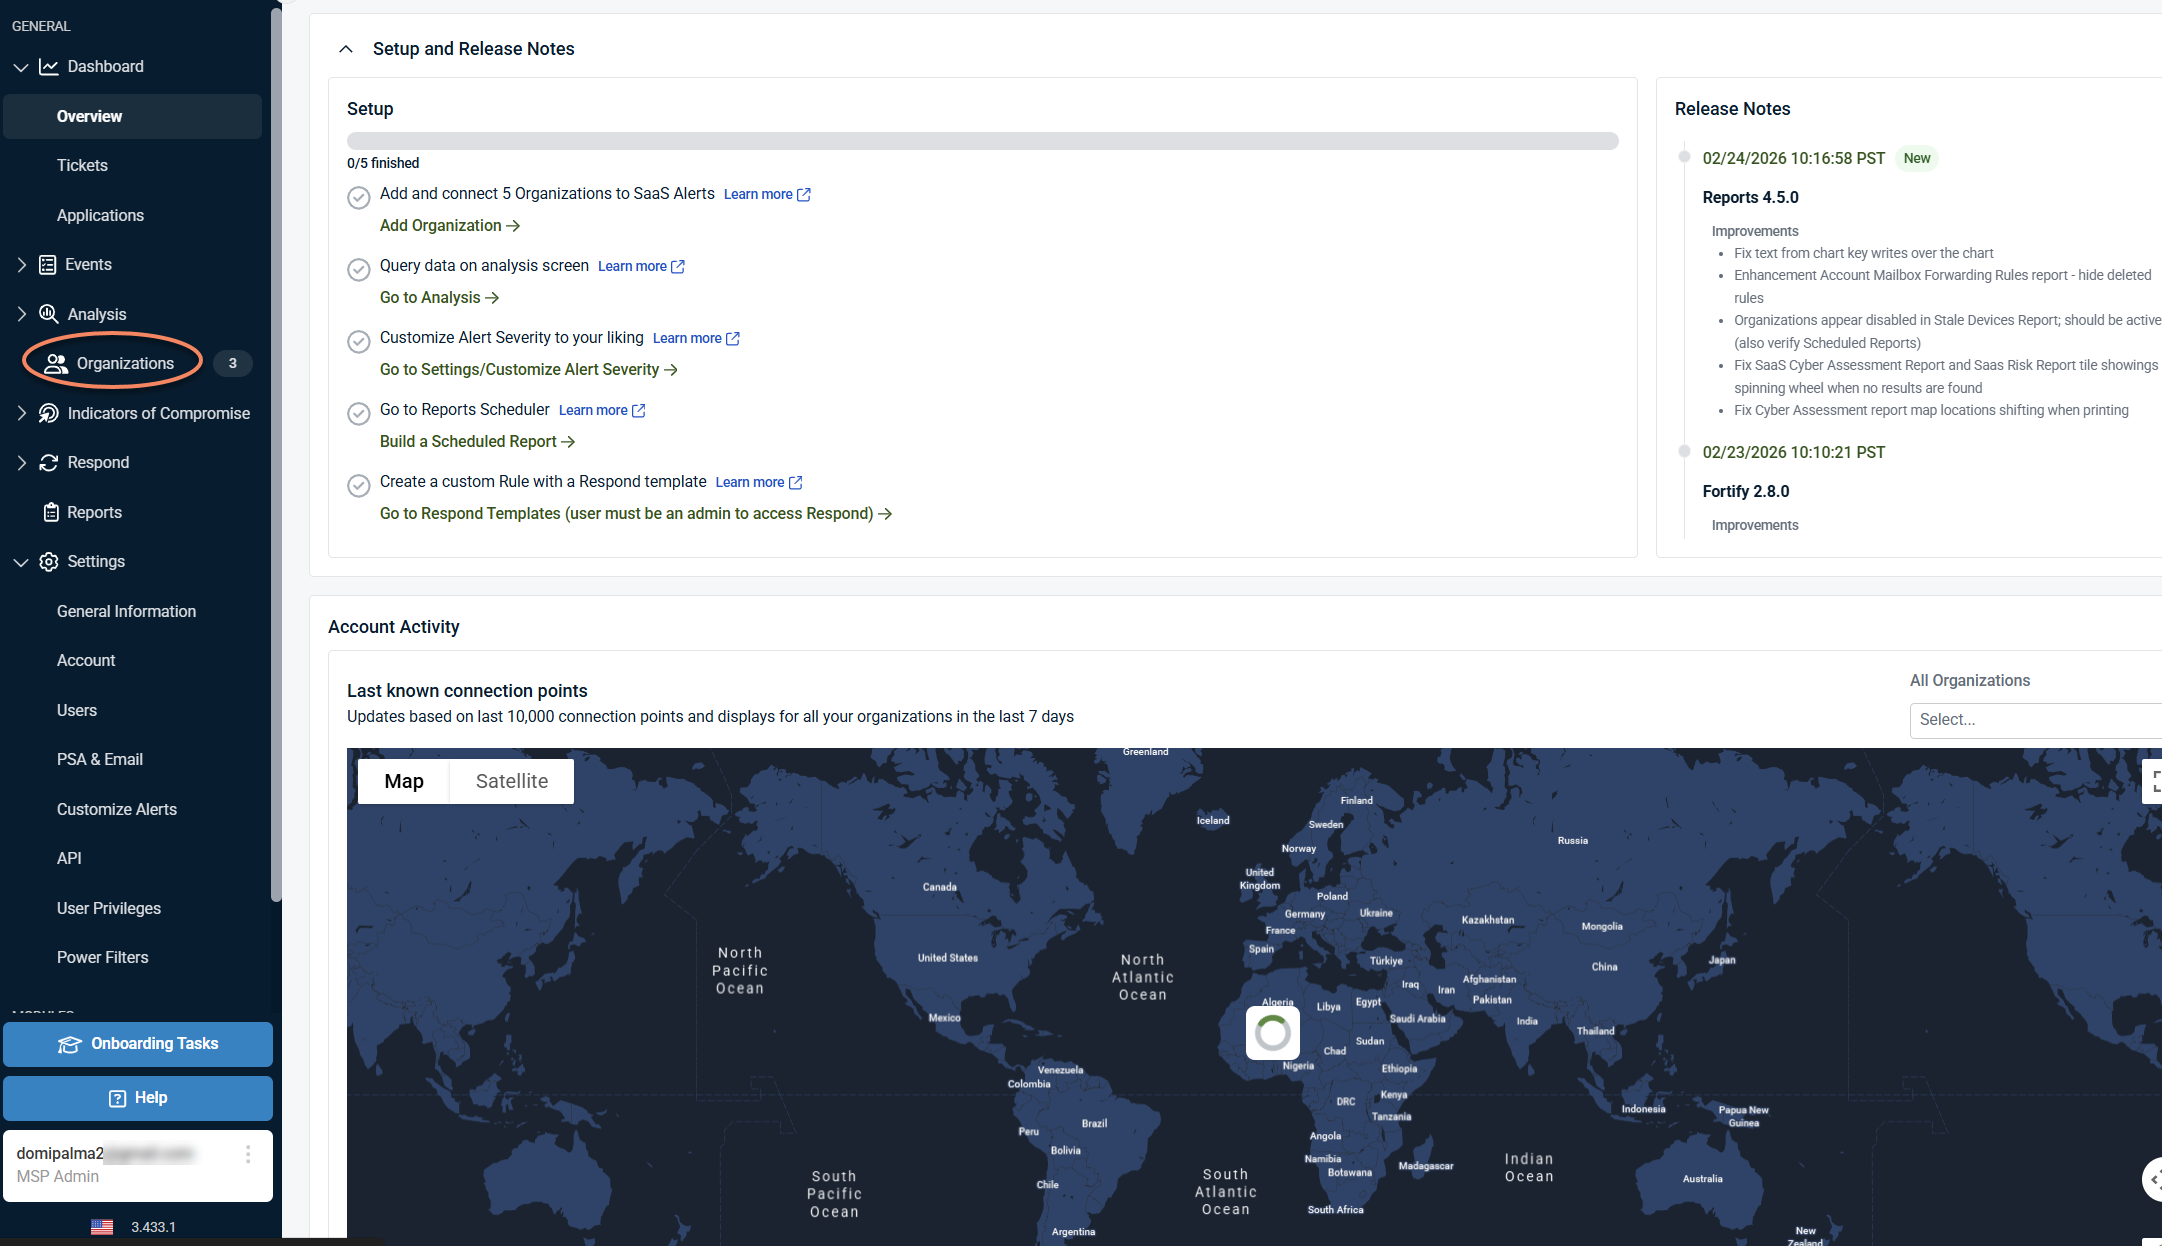Click the Organizations people icon
This screenshot has height=1246, width=2162.
coord(56,363)
